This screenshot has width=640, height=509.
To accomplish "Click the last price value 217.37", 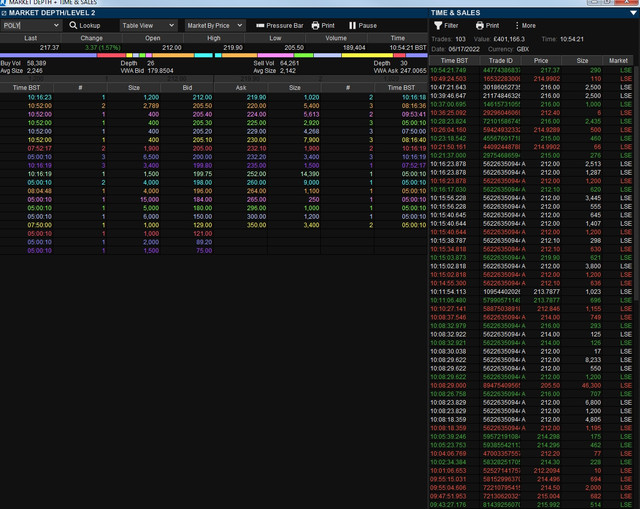I will [x=49, y=48].
